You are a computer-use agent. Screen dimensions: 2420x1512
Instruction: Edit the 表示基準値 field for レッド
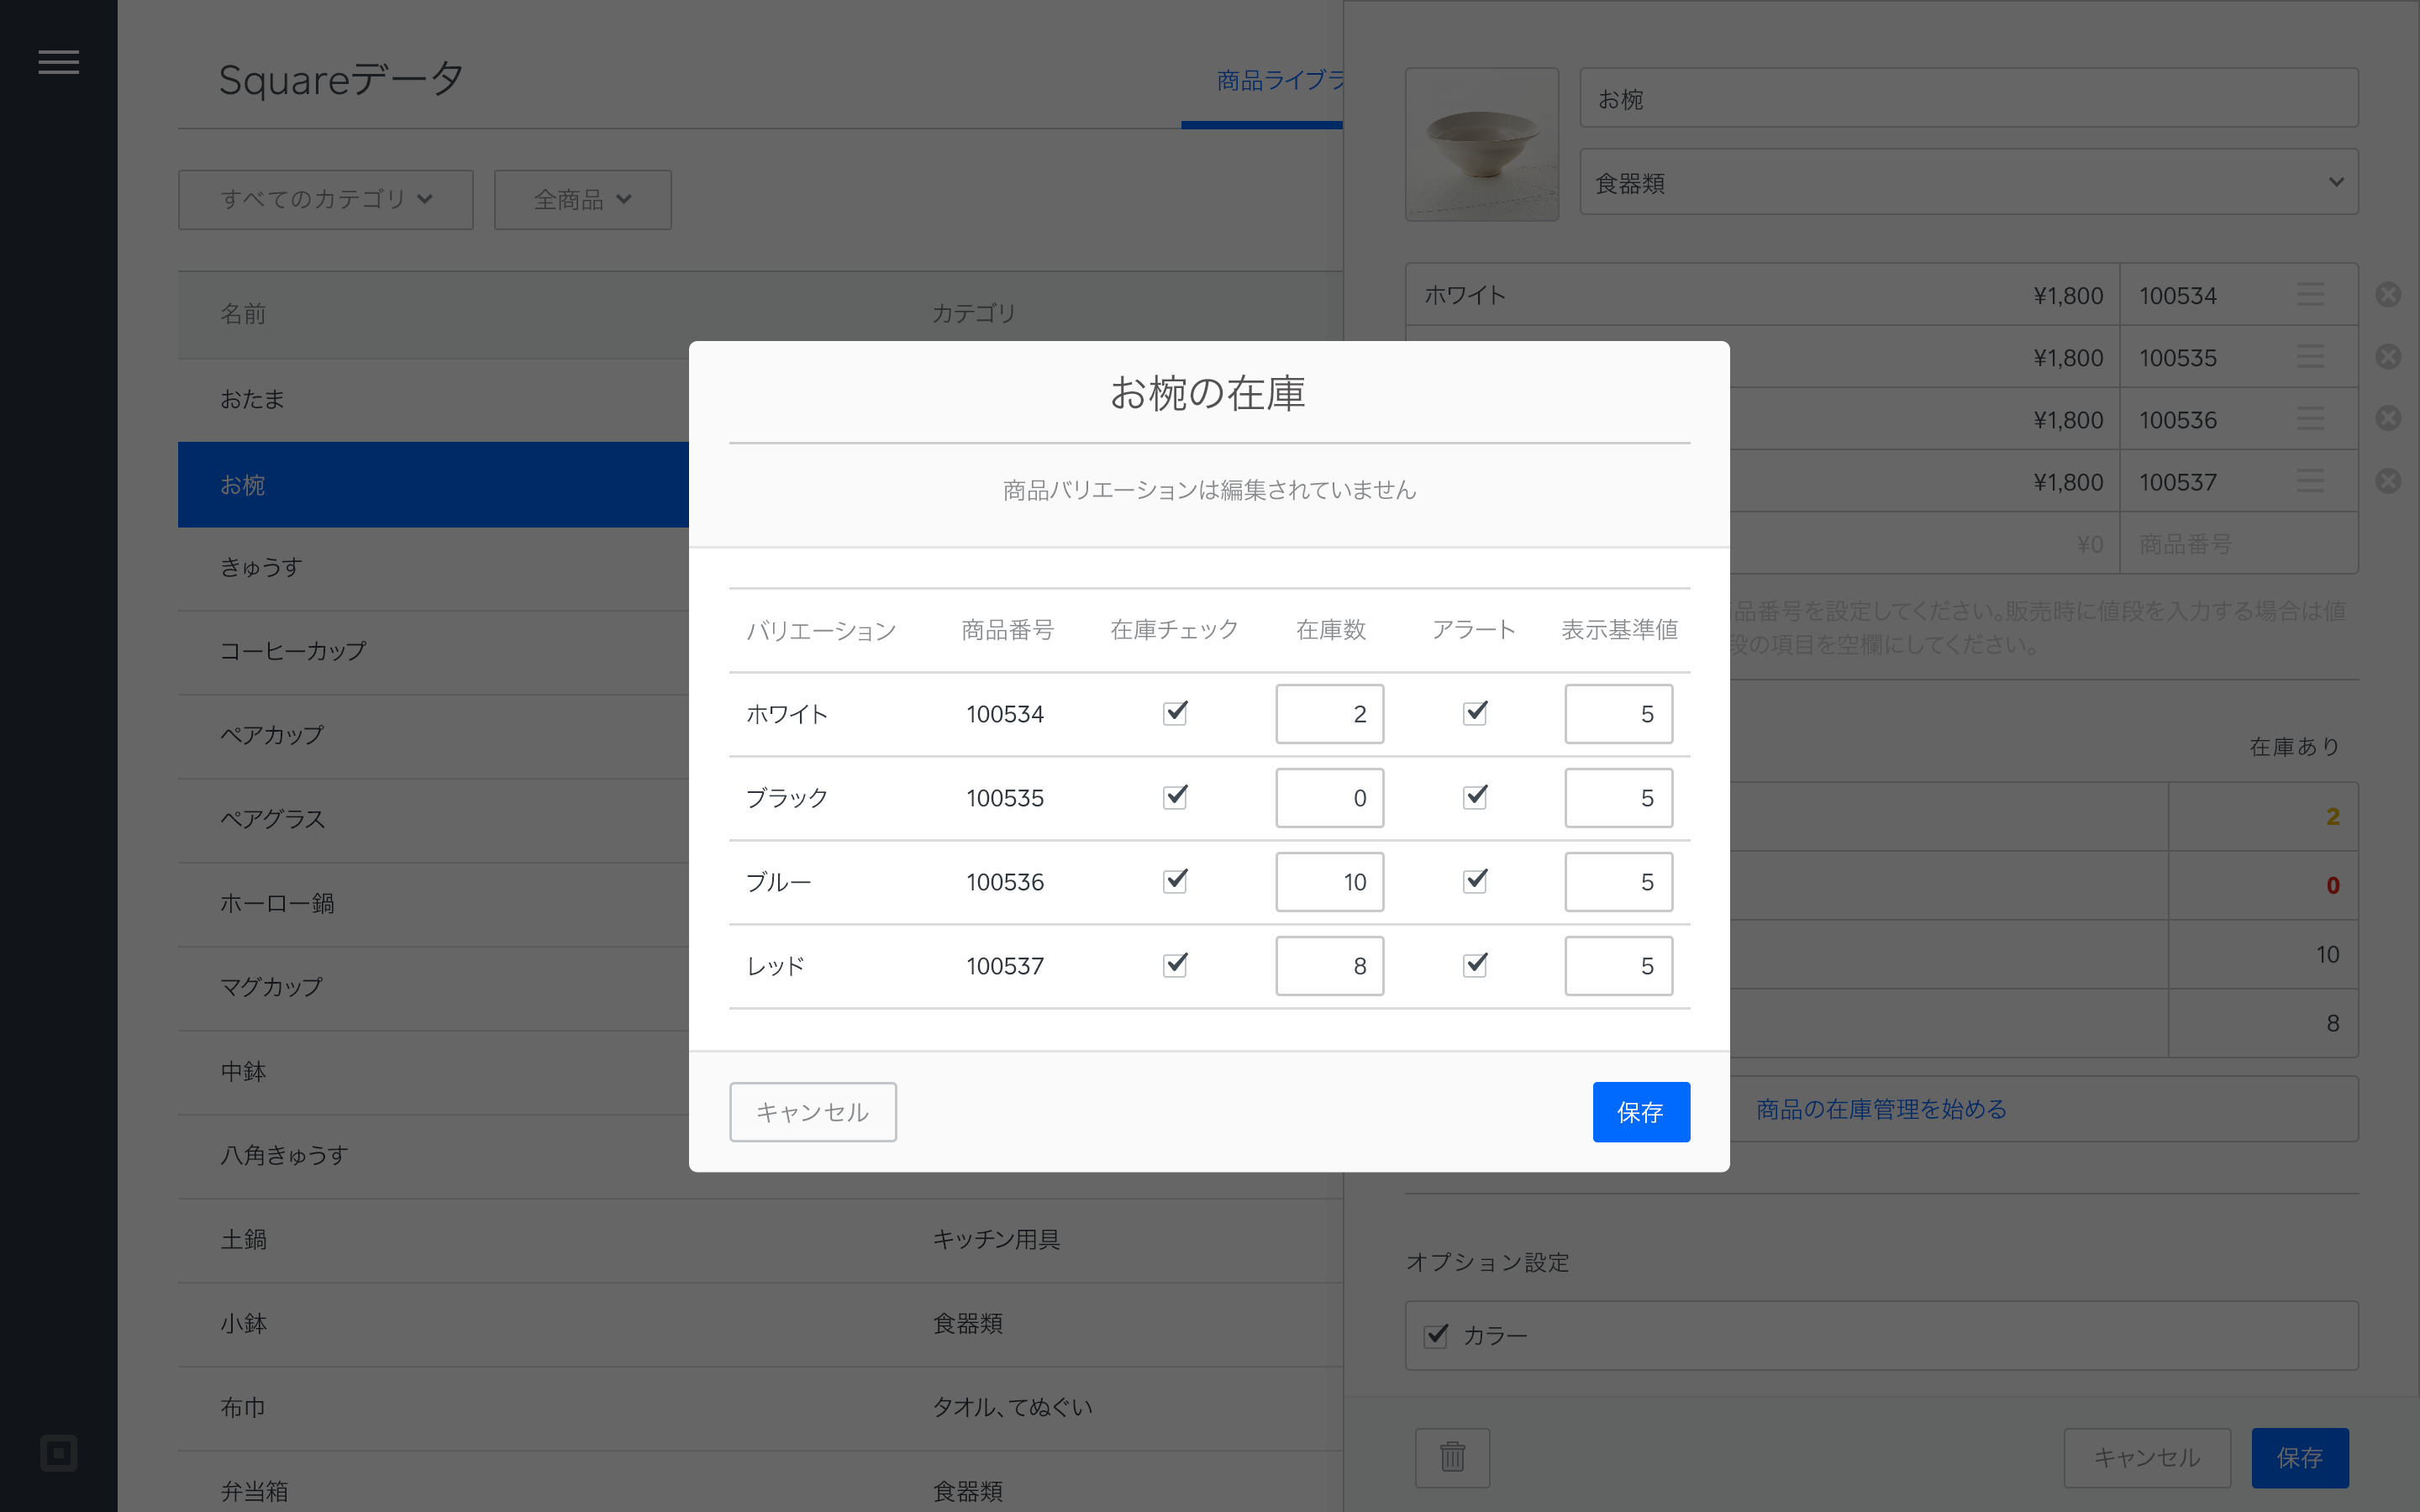pos(1618,966)
